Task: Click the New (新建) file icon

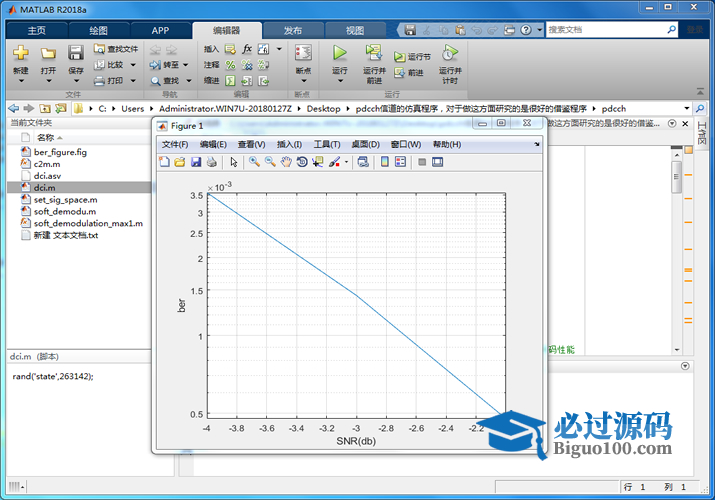Action: pos(21,53)
